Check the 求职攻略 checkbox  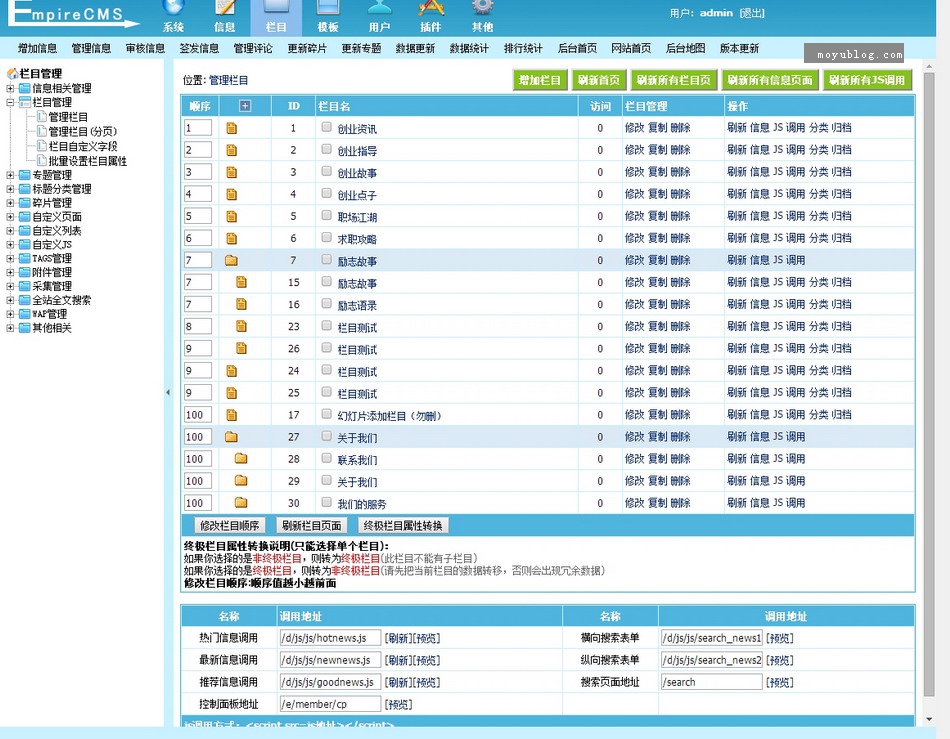(x=327, y=237)
